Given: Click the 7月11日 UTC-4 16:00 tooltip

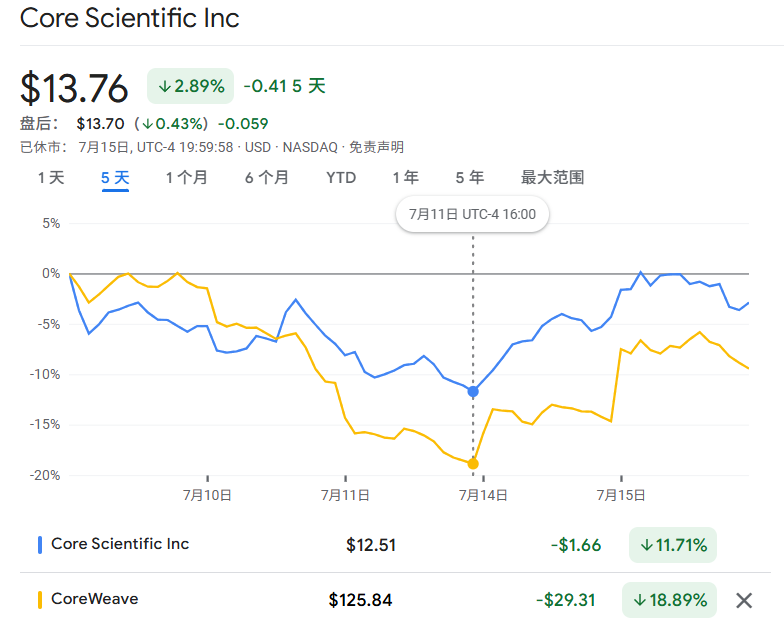Looking at the screenshot, I should tap(472, 214).
